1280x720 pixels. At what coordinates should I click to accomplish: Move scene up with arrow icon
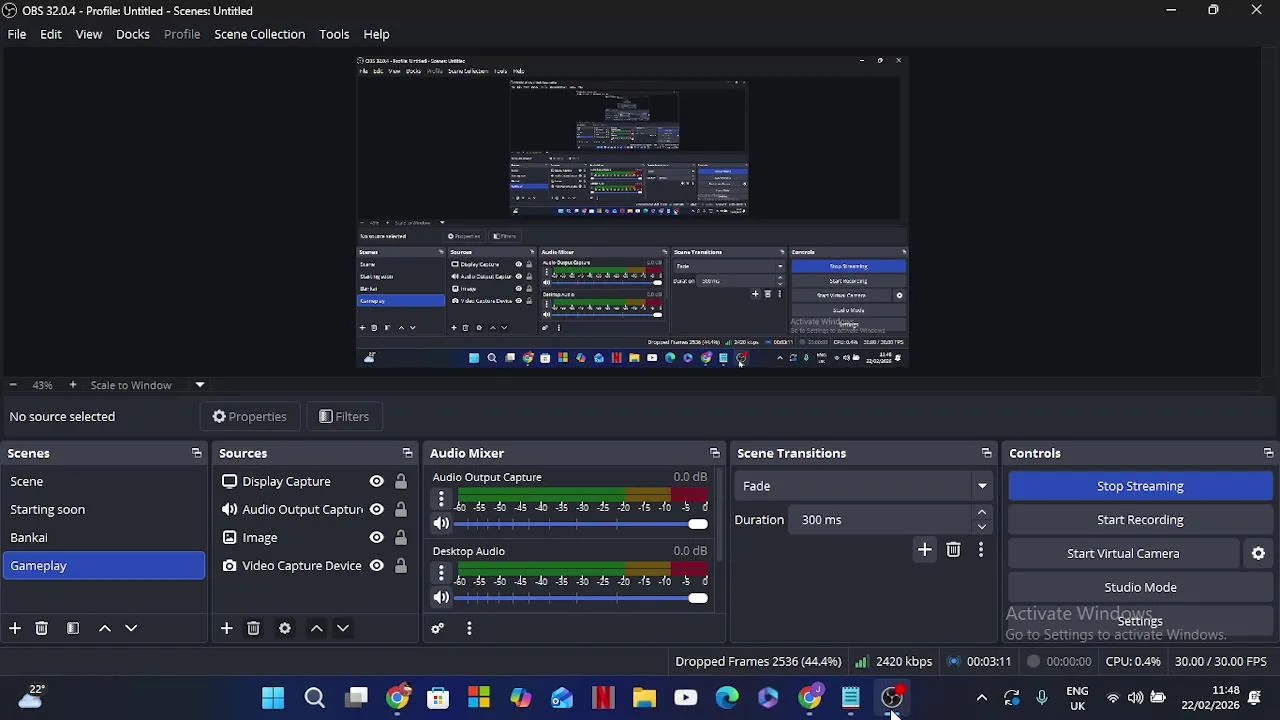[x=105, y=628]
